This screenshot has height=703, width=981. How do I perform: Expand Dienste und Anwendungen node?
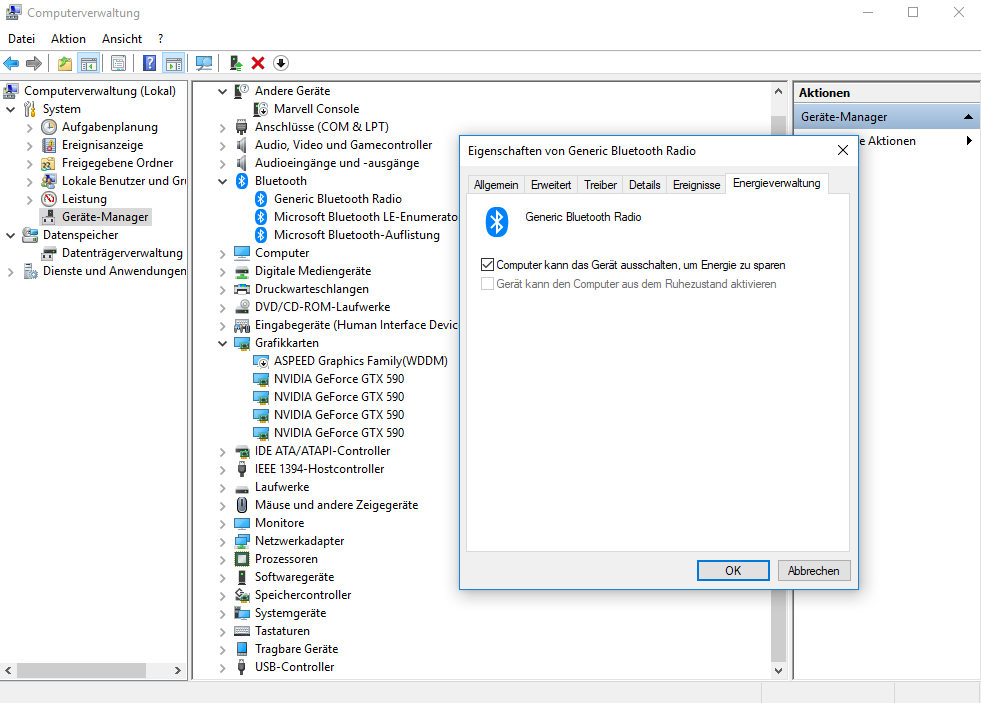pyautogui.click(x=11, y=271)
